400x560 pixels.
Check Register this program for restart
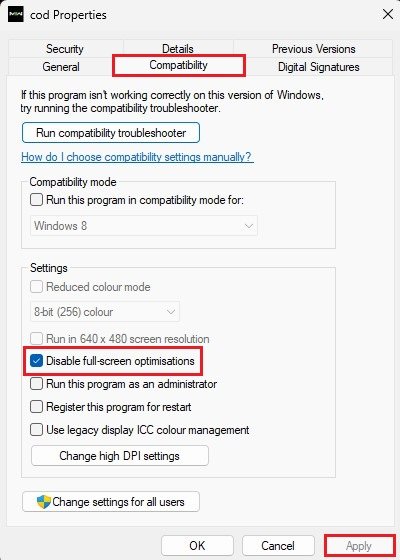tap(36, 407)
